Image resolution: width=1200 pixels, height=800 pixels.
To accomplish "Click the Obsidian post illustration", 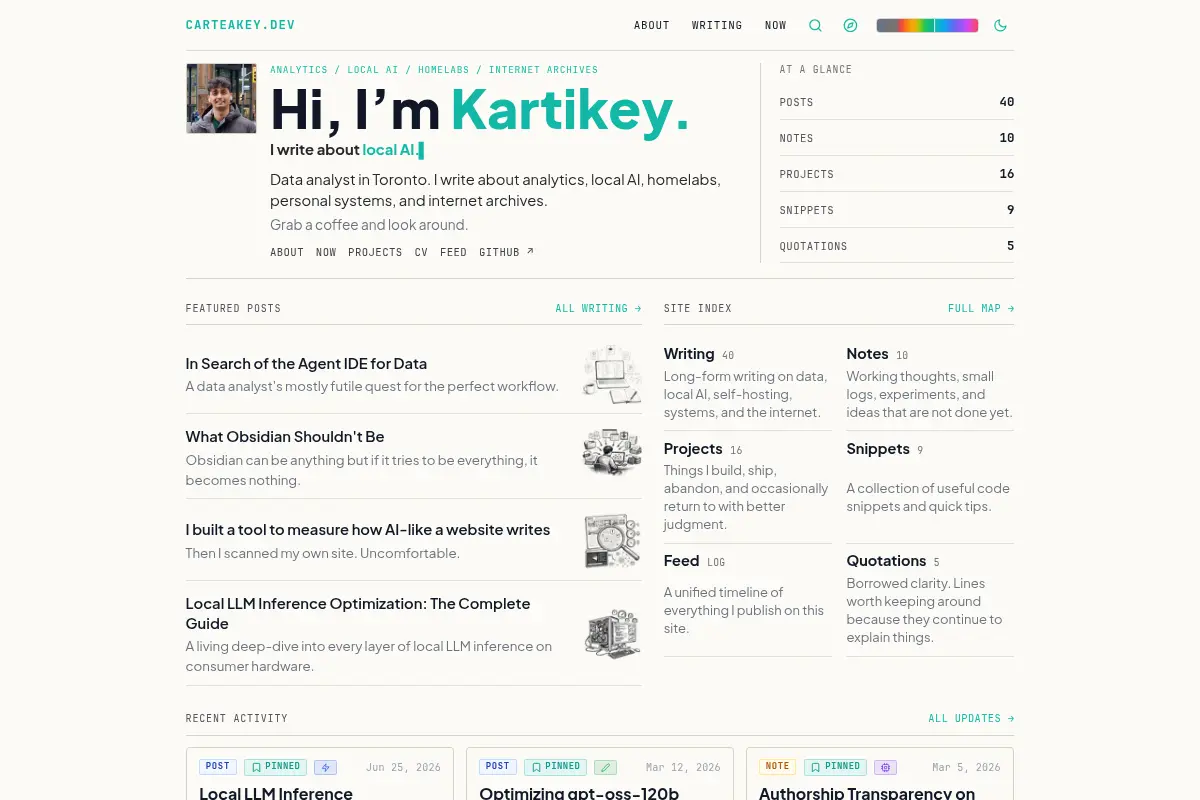I will tap(612, 452).
